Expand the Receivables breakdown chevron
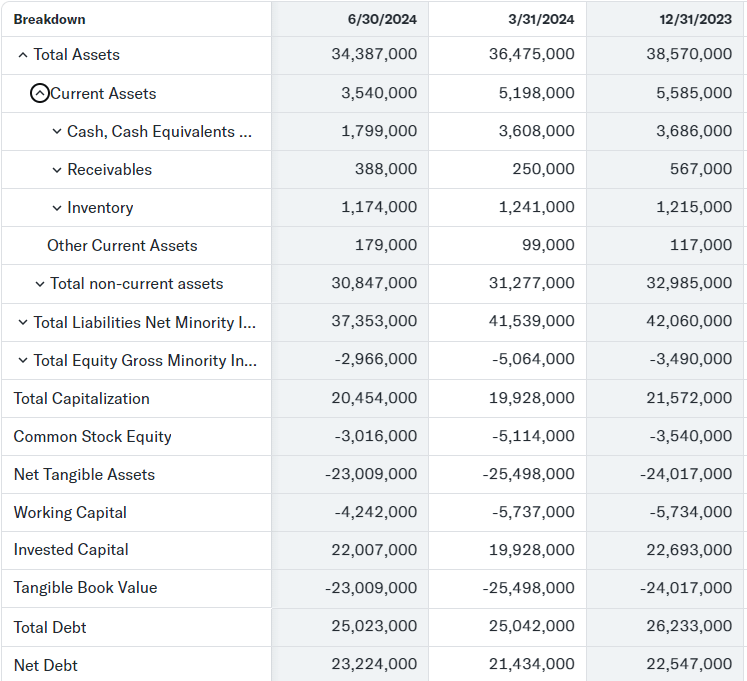The image size is (747, 681). click(57, 170)
